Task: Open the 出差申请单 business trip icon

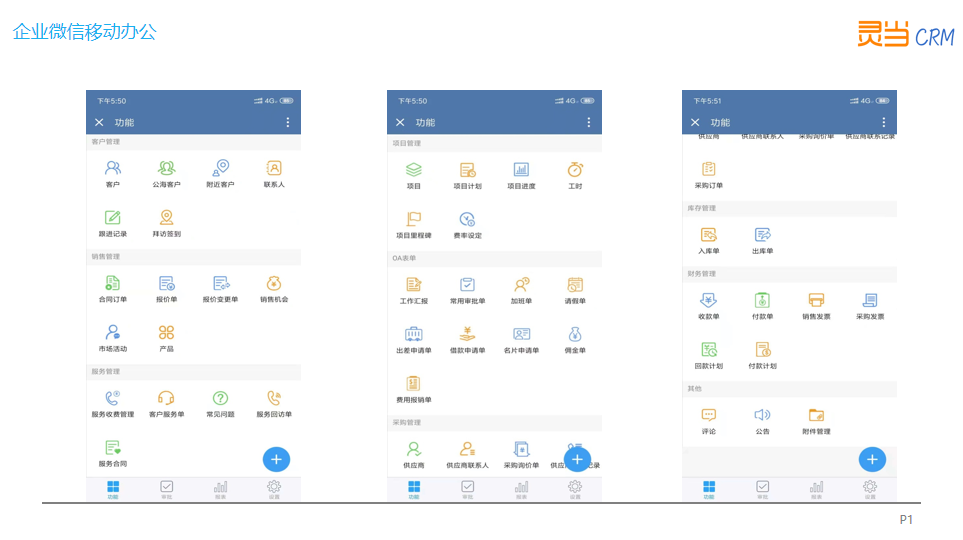Action: coord(414,334)
